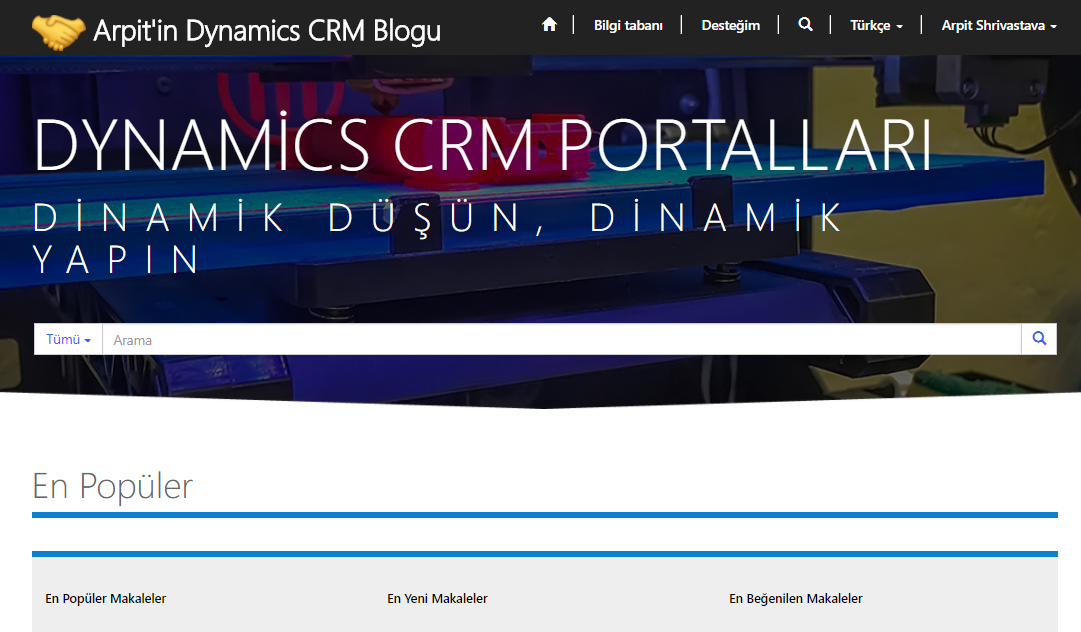
Task: Open the Desteğim menu item
Action: (730, 26)
